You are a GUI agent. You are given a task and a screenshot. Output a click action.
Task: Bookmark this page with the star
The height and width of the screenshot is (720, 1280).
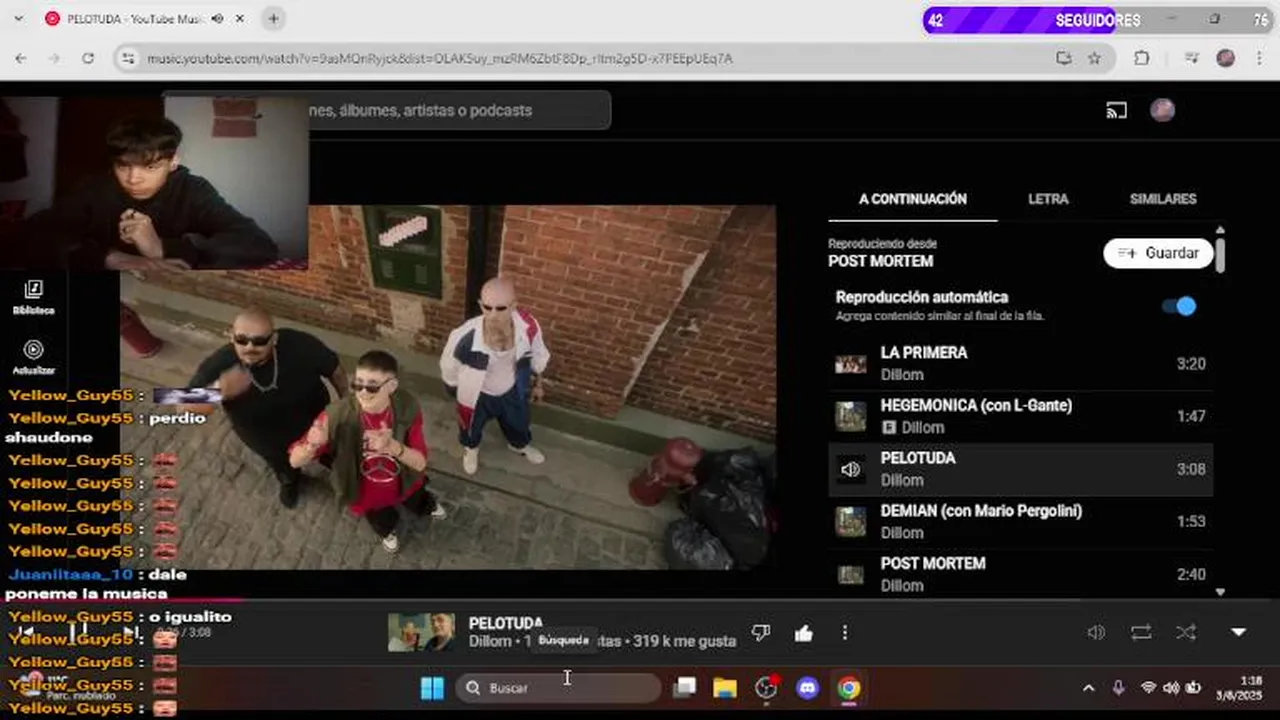pyautogui.click(x=1094, y=59)
